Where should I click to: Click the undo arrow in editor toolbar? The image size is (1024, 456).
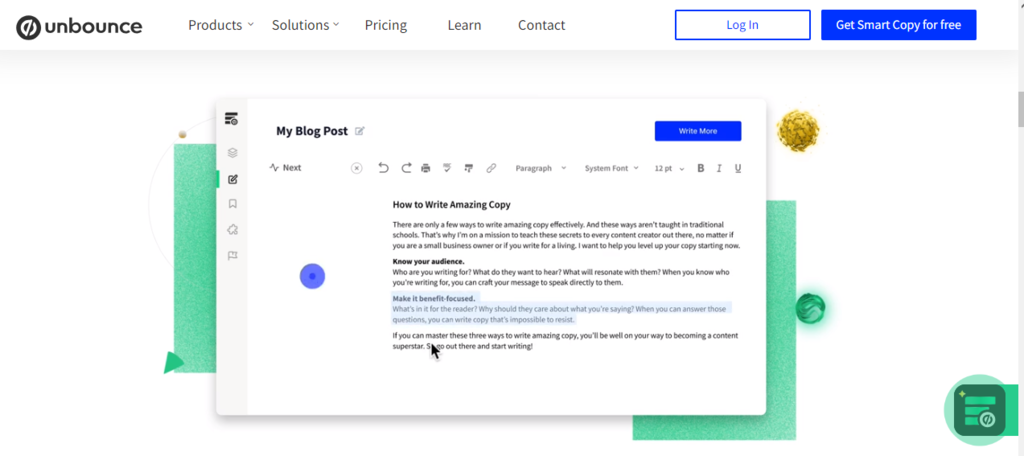pos(383,168)
